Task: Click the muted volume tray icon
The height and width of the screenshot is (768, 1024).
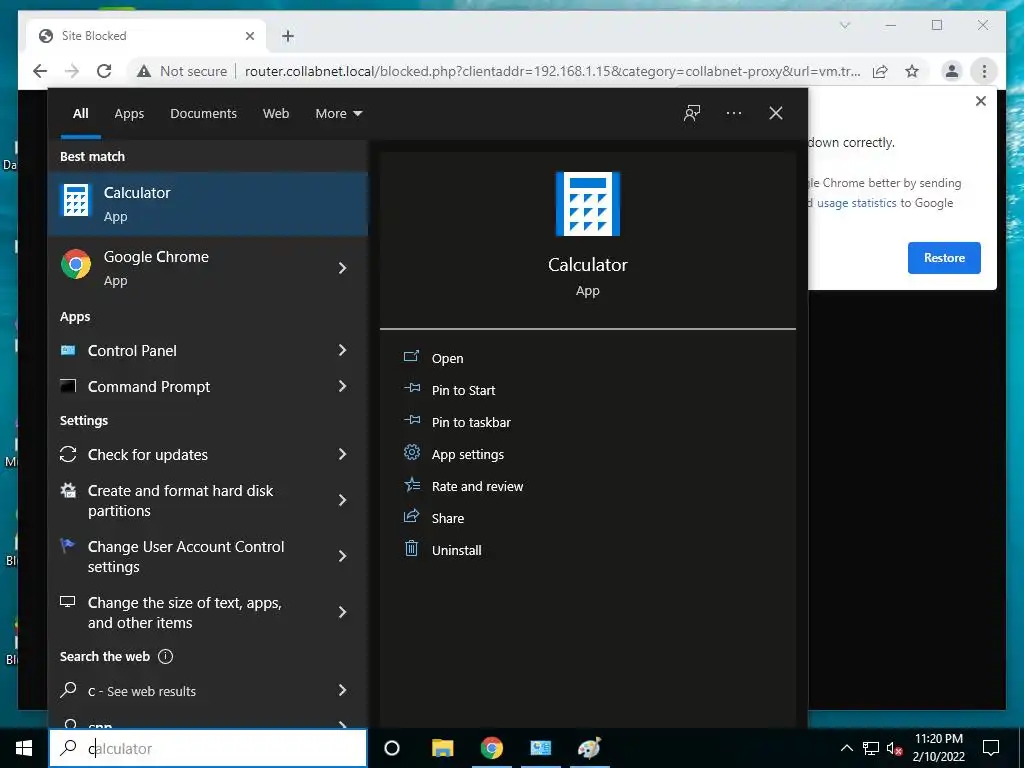Action: [895, 748]
